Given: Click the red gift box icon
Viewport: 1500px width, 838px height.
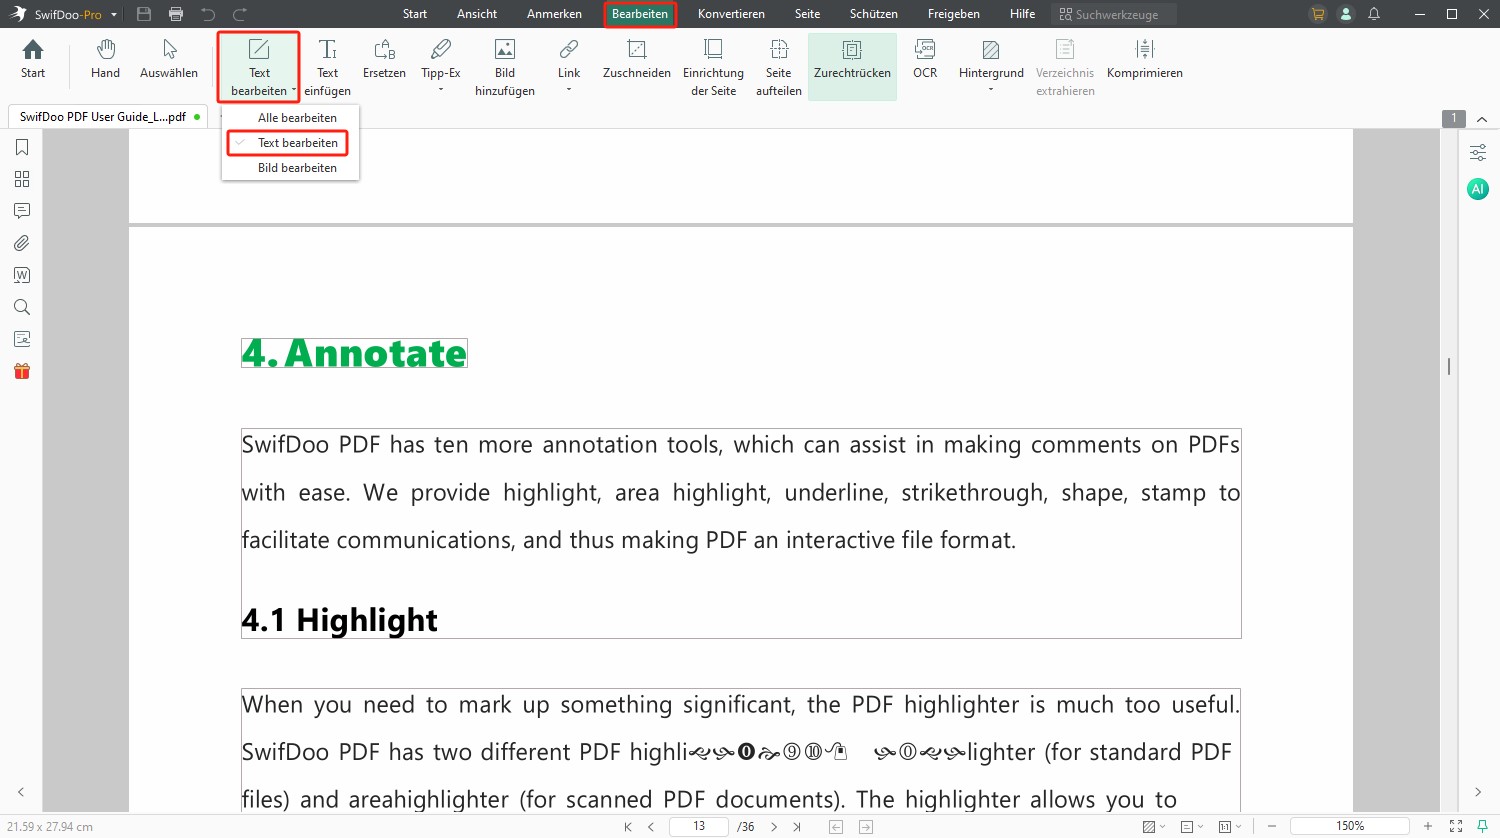Looking at the screenshot, I should 22,371.
